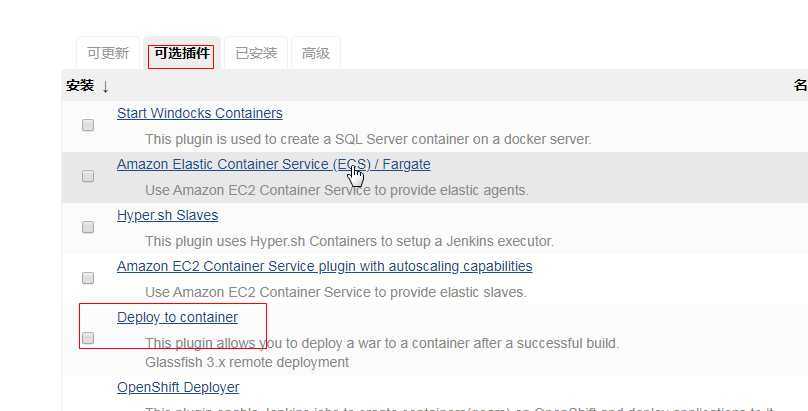
Task: Open the Deploy to container link
Action: point(177,317)
